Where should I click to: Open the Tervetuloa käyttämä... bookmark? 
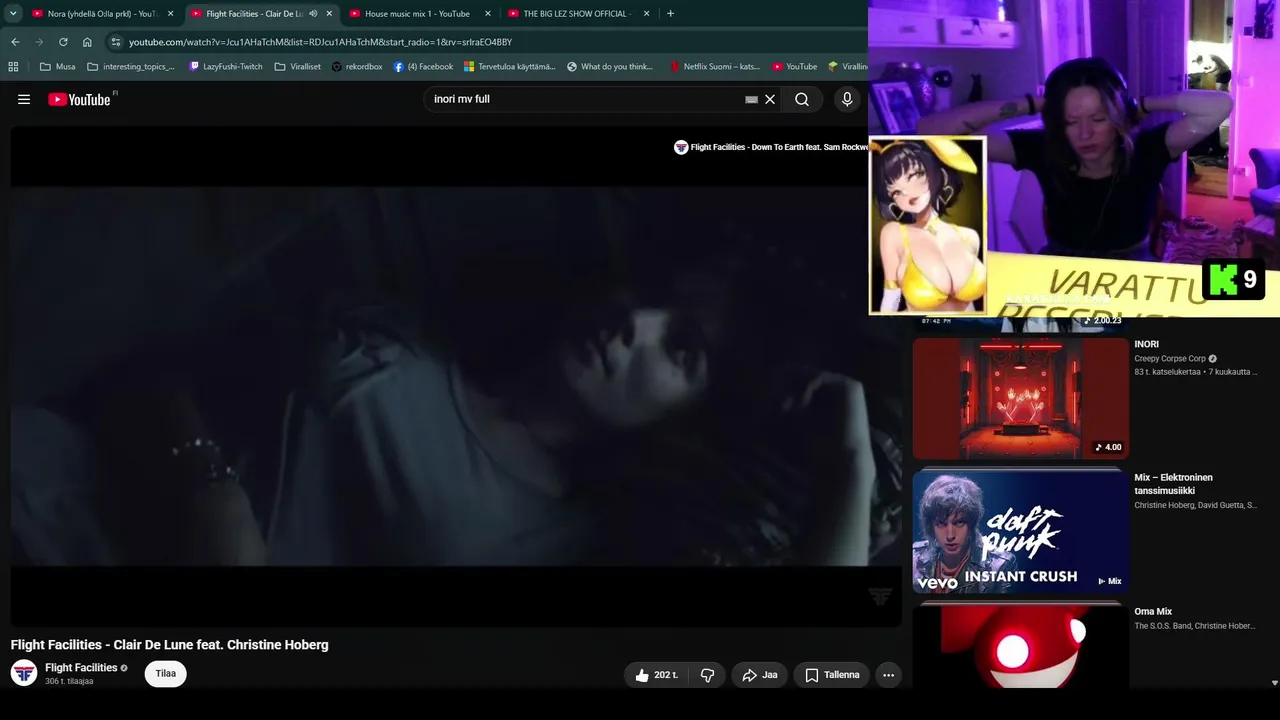pos(510,67)
